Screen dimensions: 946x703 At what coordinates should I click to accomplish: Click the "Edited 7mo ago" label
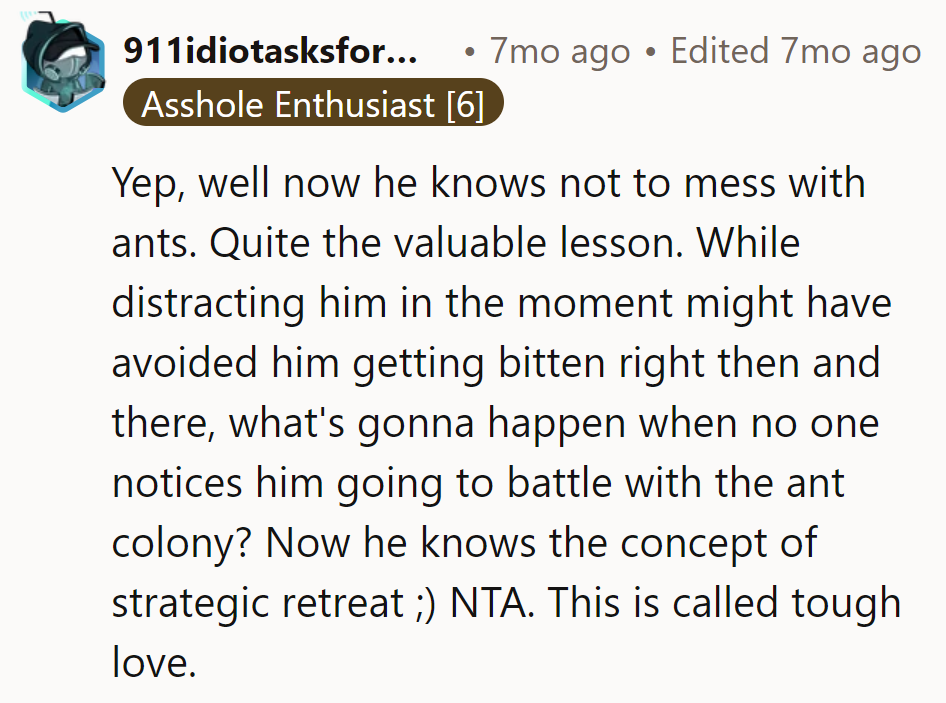(796, 52)
